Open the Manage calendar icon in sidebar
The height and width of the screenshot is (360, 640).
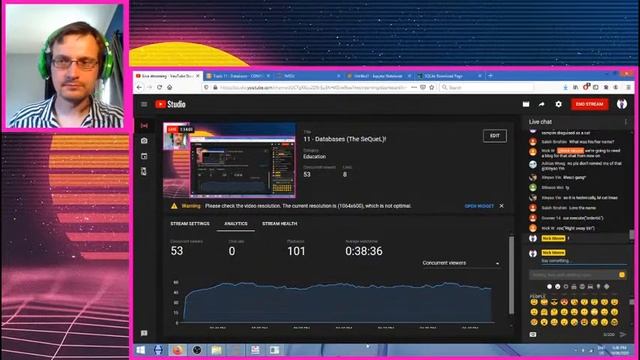(x=144, y=156)
